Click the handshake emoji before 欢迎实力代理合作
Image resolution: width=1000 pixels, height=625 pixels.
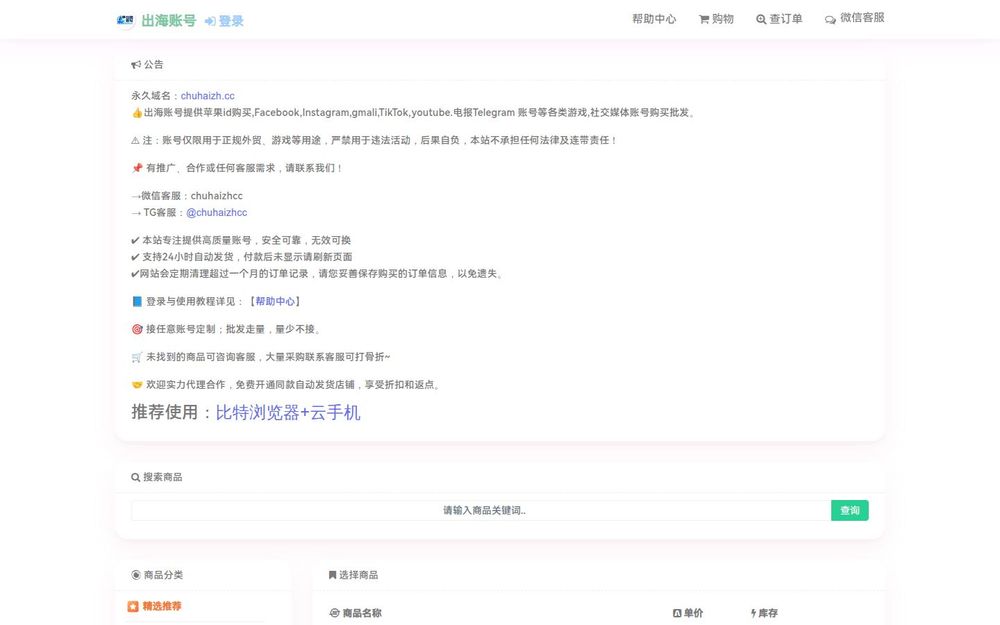coord(136,385)
